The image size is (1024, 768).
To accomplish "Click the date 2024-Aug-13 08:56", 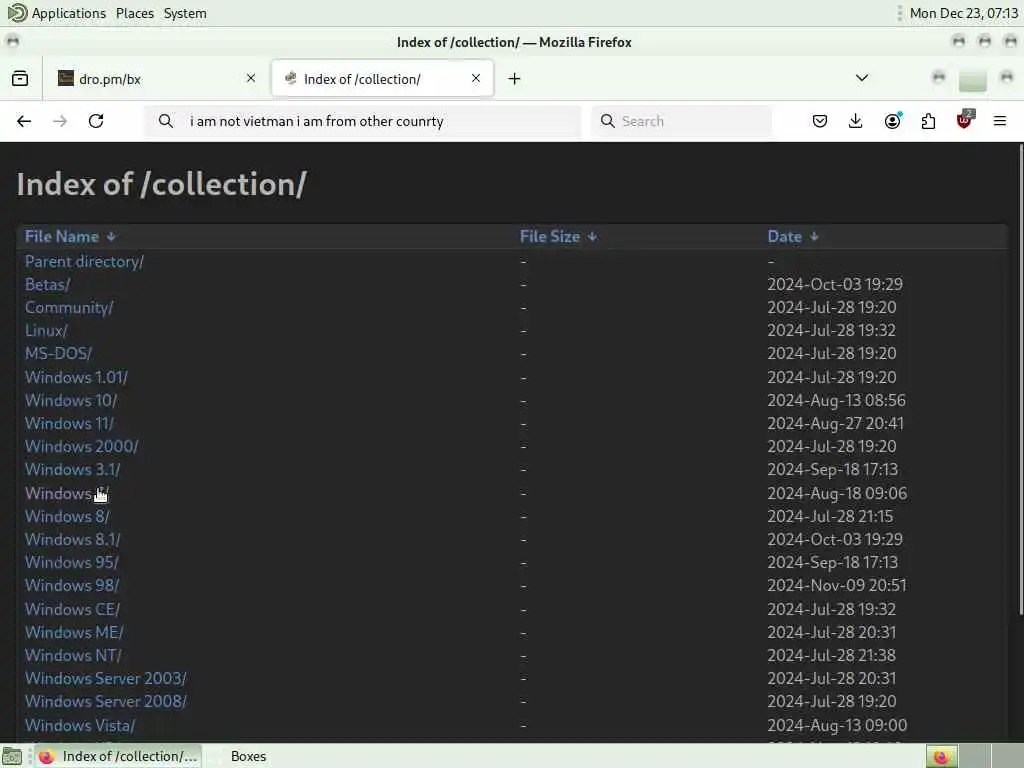I will point(836,400).
